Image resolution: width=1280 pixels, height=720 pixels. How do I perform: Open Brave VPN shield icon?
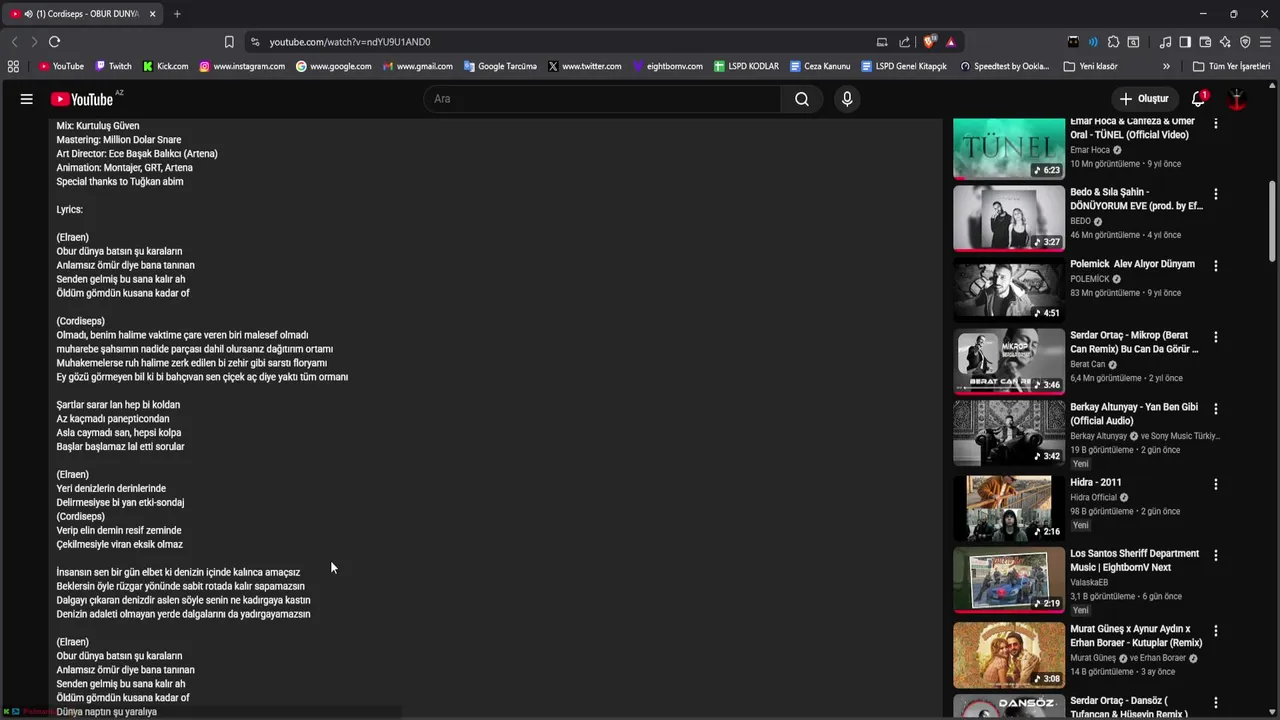click(x=1245, y=42)
